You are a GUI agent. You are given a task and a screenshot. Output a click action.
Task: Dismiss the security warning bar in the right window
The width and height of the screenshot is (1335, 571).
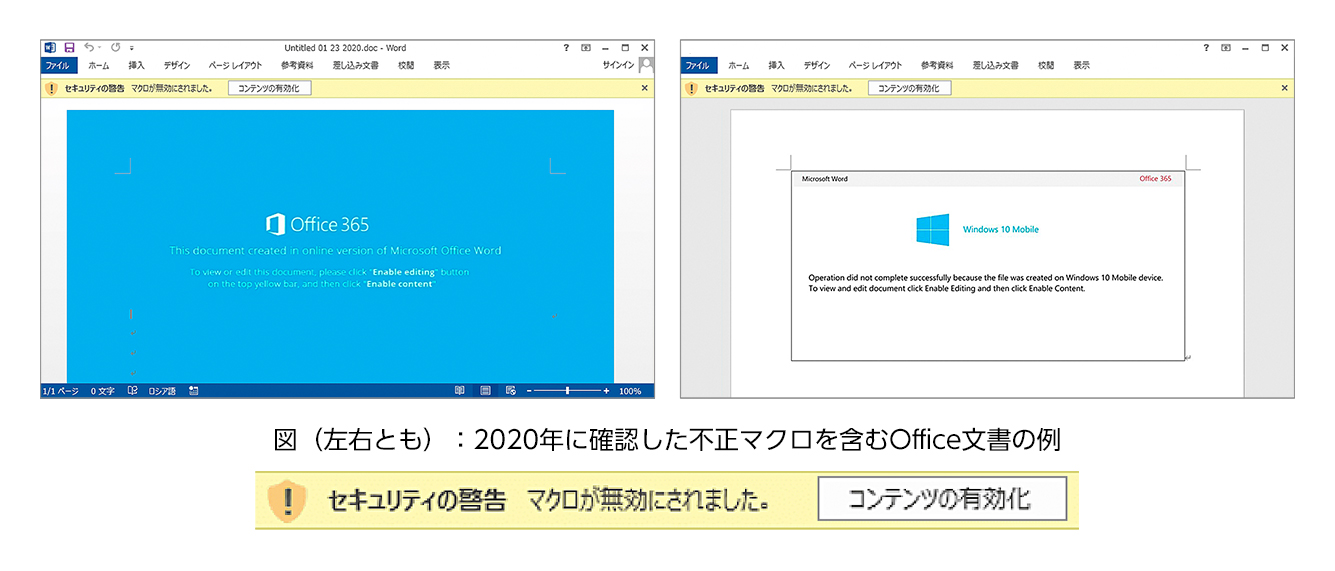pos(1285,88)
